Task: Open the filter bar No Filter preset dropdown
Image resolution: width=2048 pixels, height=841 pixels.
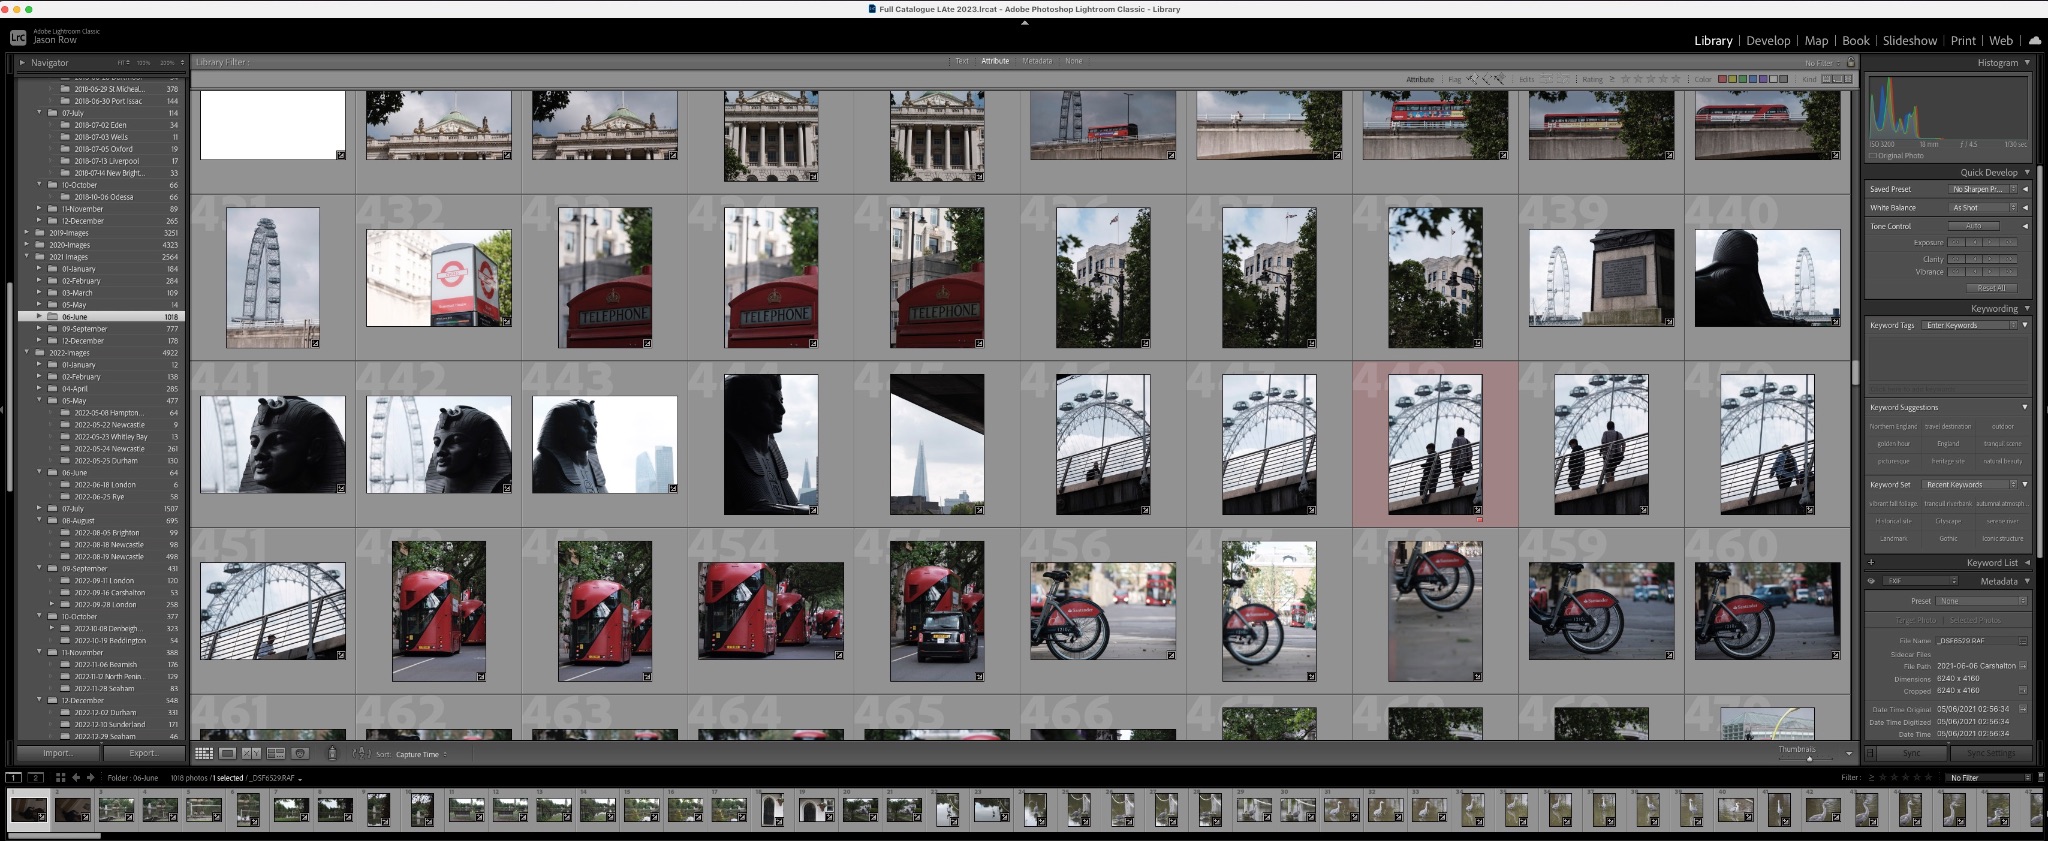Action: pyautogui.click(x=1822, y=63)
